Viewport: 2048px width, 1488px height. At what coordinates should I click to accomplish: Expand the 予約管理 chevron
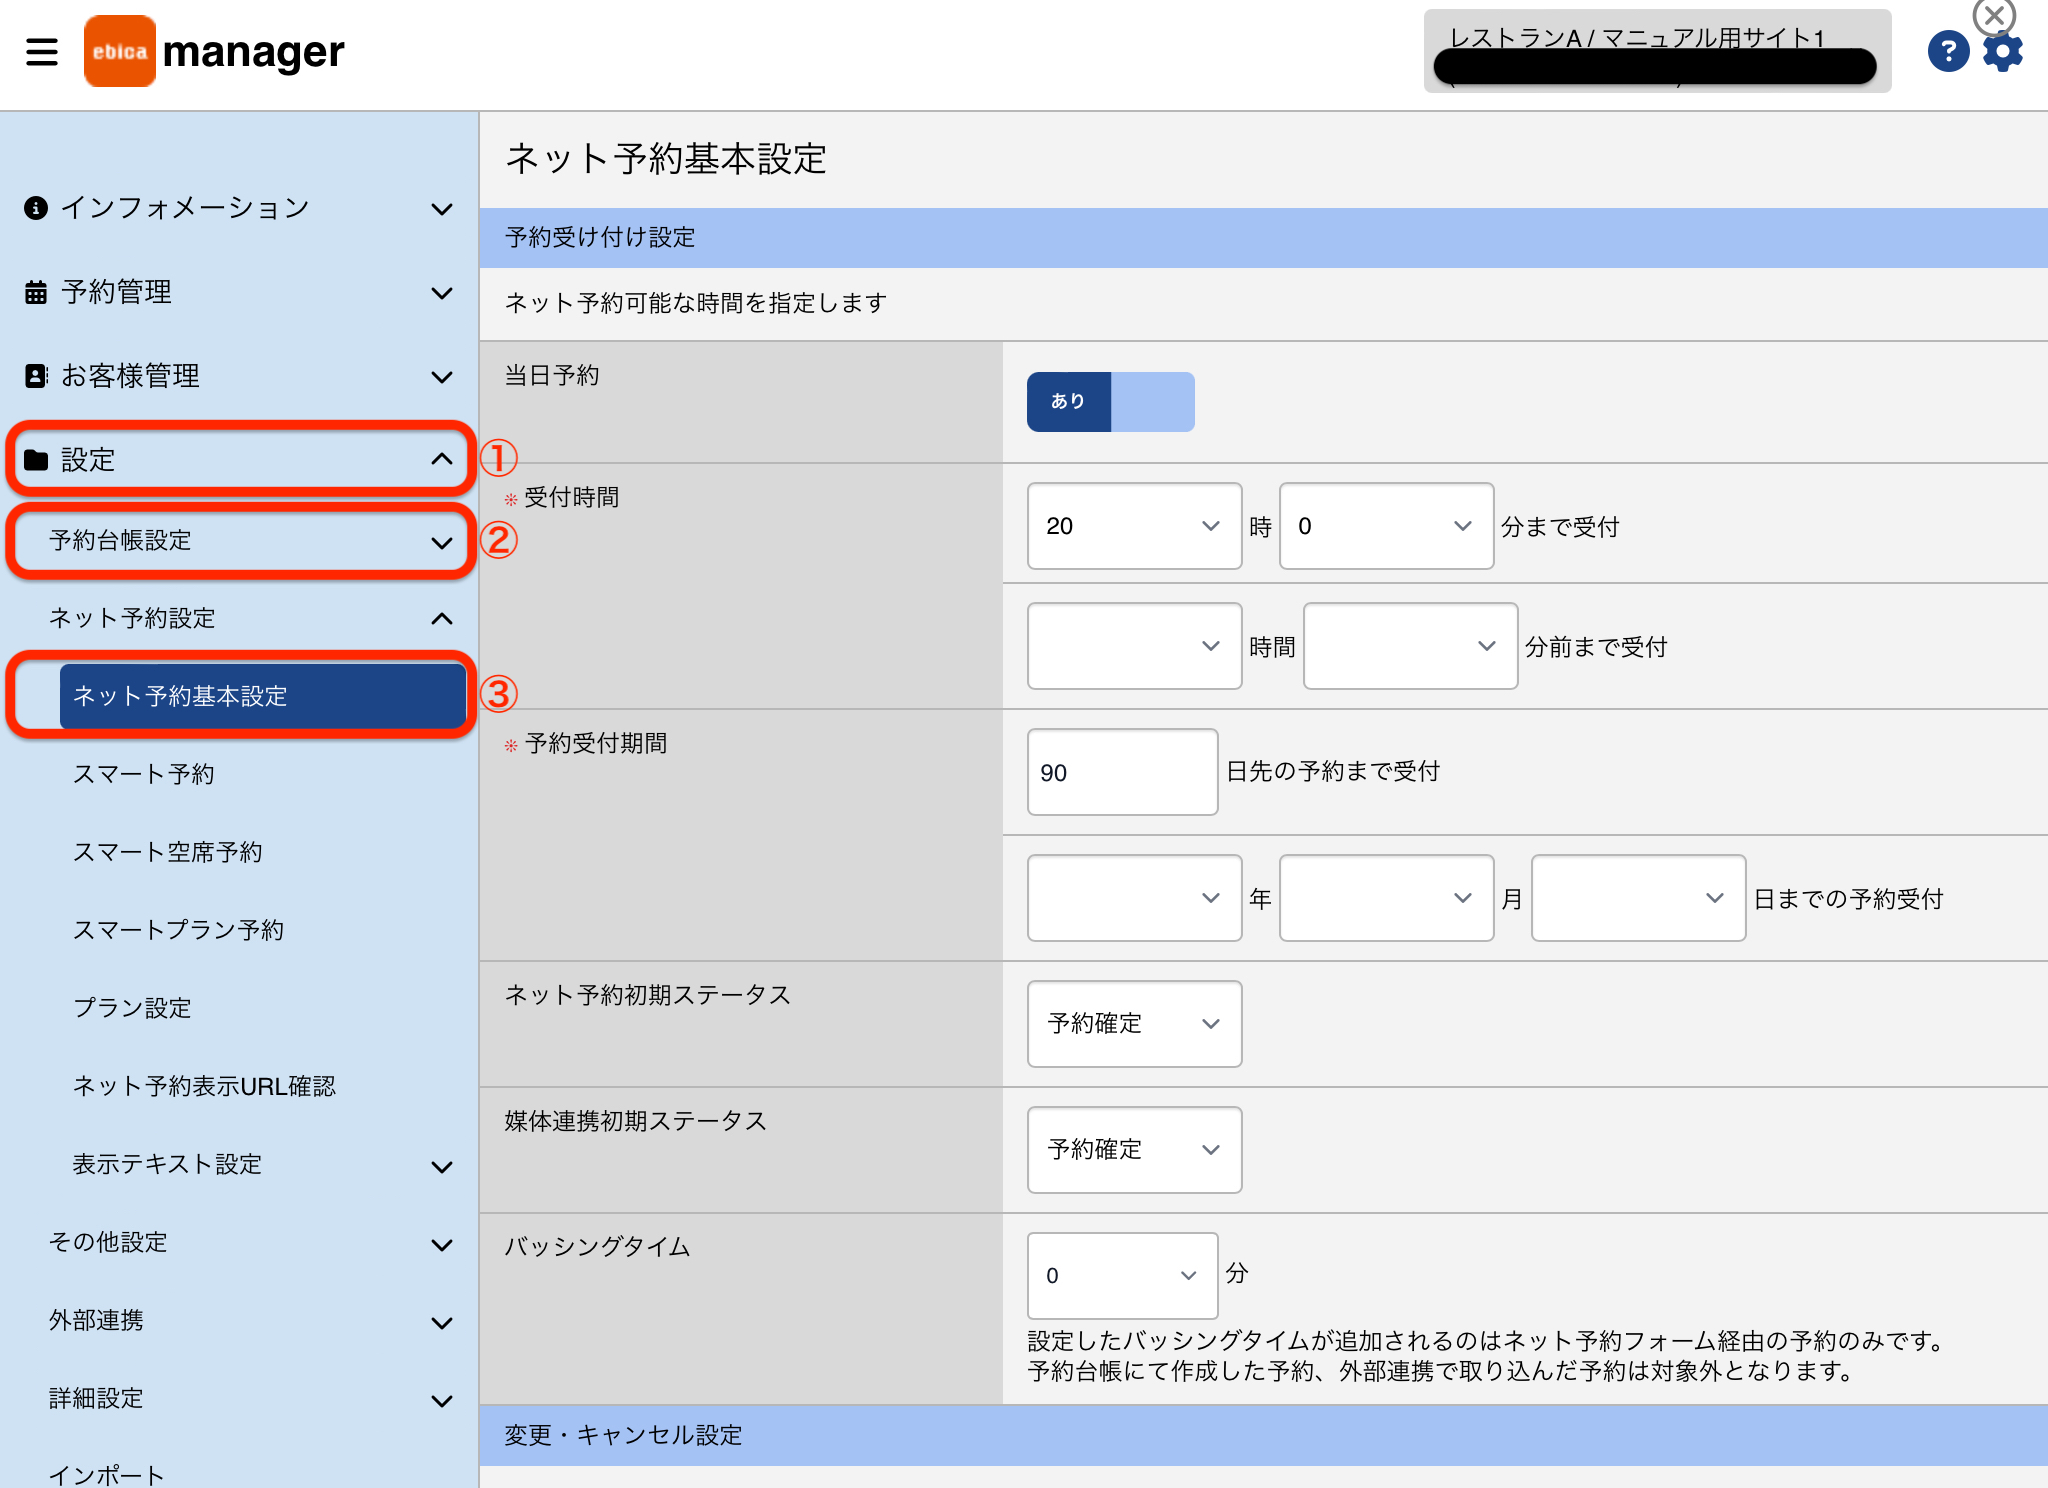point(442,293)
